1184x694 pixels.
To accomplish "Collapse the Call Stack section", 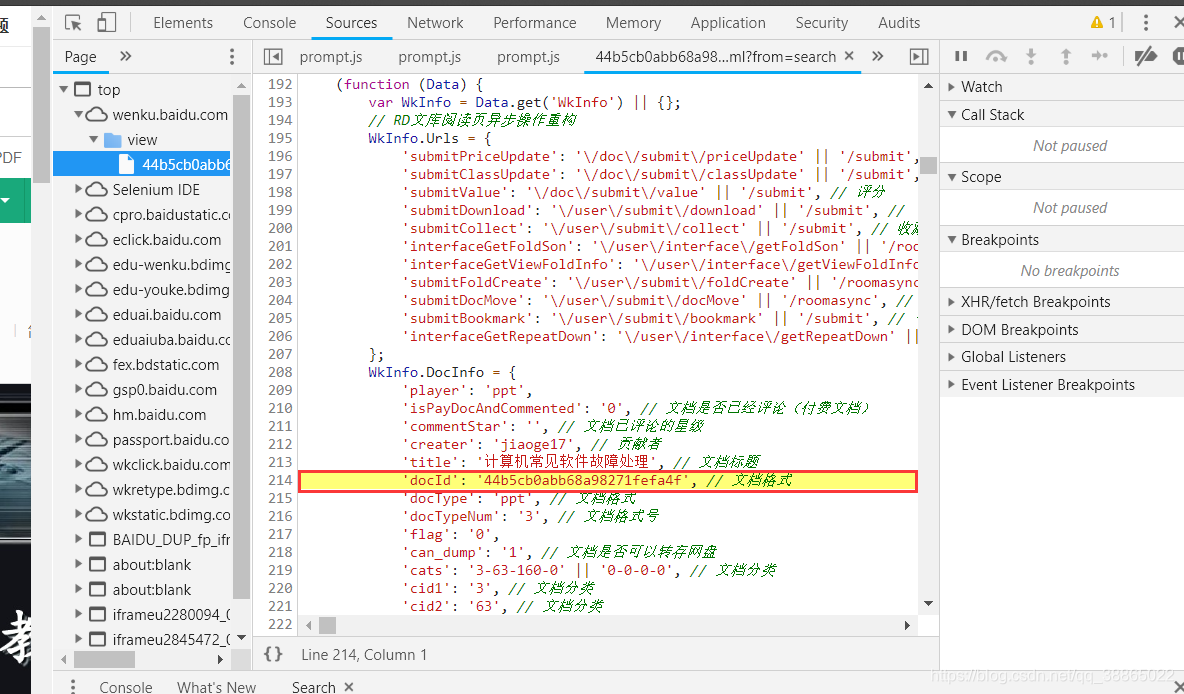I will (x=951, y=115).
